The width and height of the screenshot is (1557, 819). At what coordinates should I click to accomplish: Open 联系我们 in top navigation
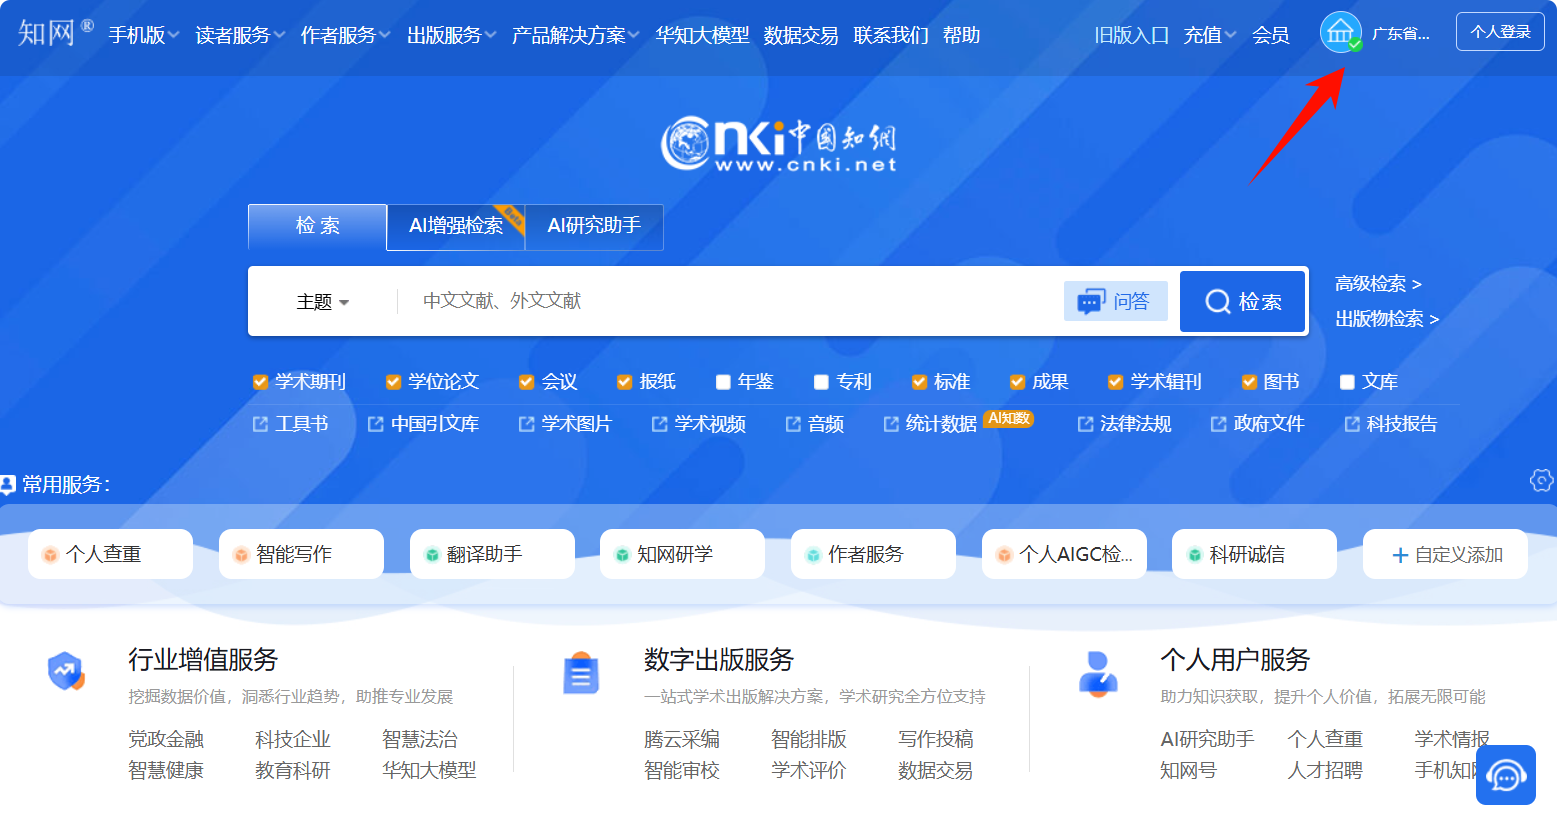click(x=891, y=35)
